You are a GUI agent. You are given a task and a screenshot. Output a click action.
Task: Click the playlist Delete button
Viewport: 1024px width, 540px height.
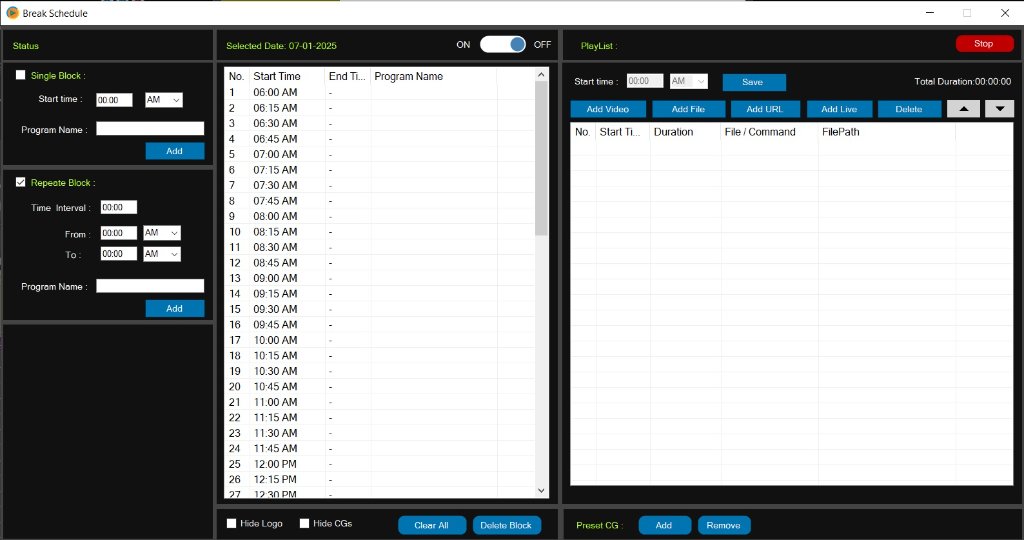[x=909, y=109]
